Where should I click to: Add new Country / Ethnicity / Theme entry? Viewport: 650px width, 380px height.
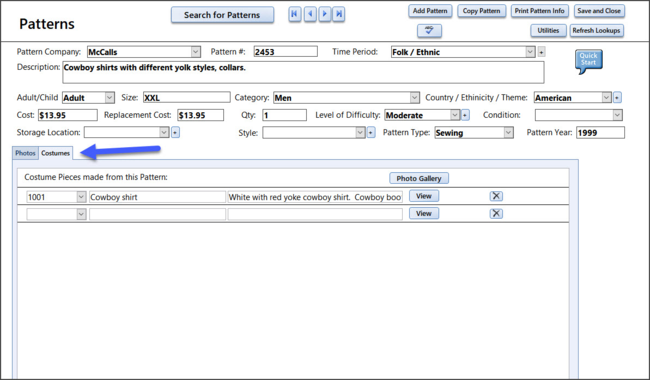[x=617, y=98]
